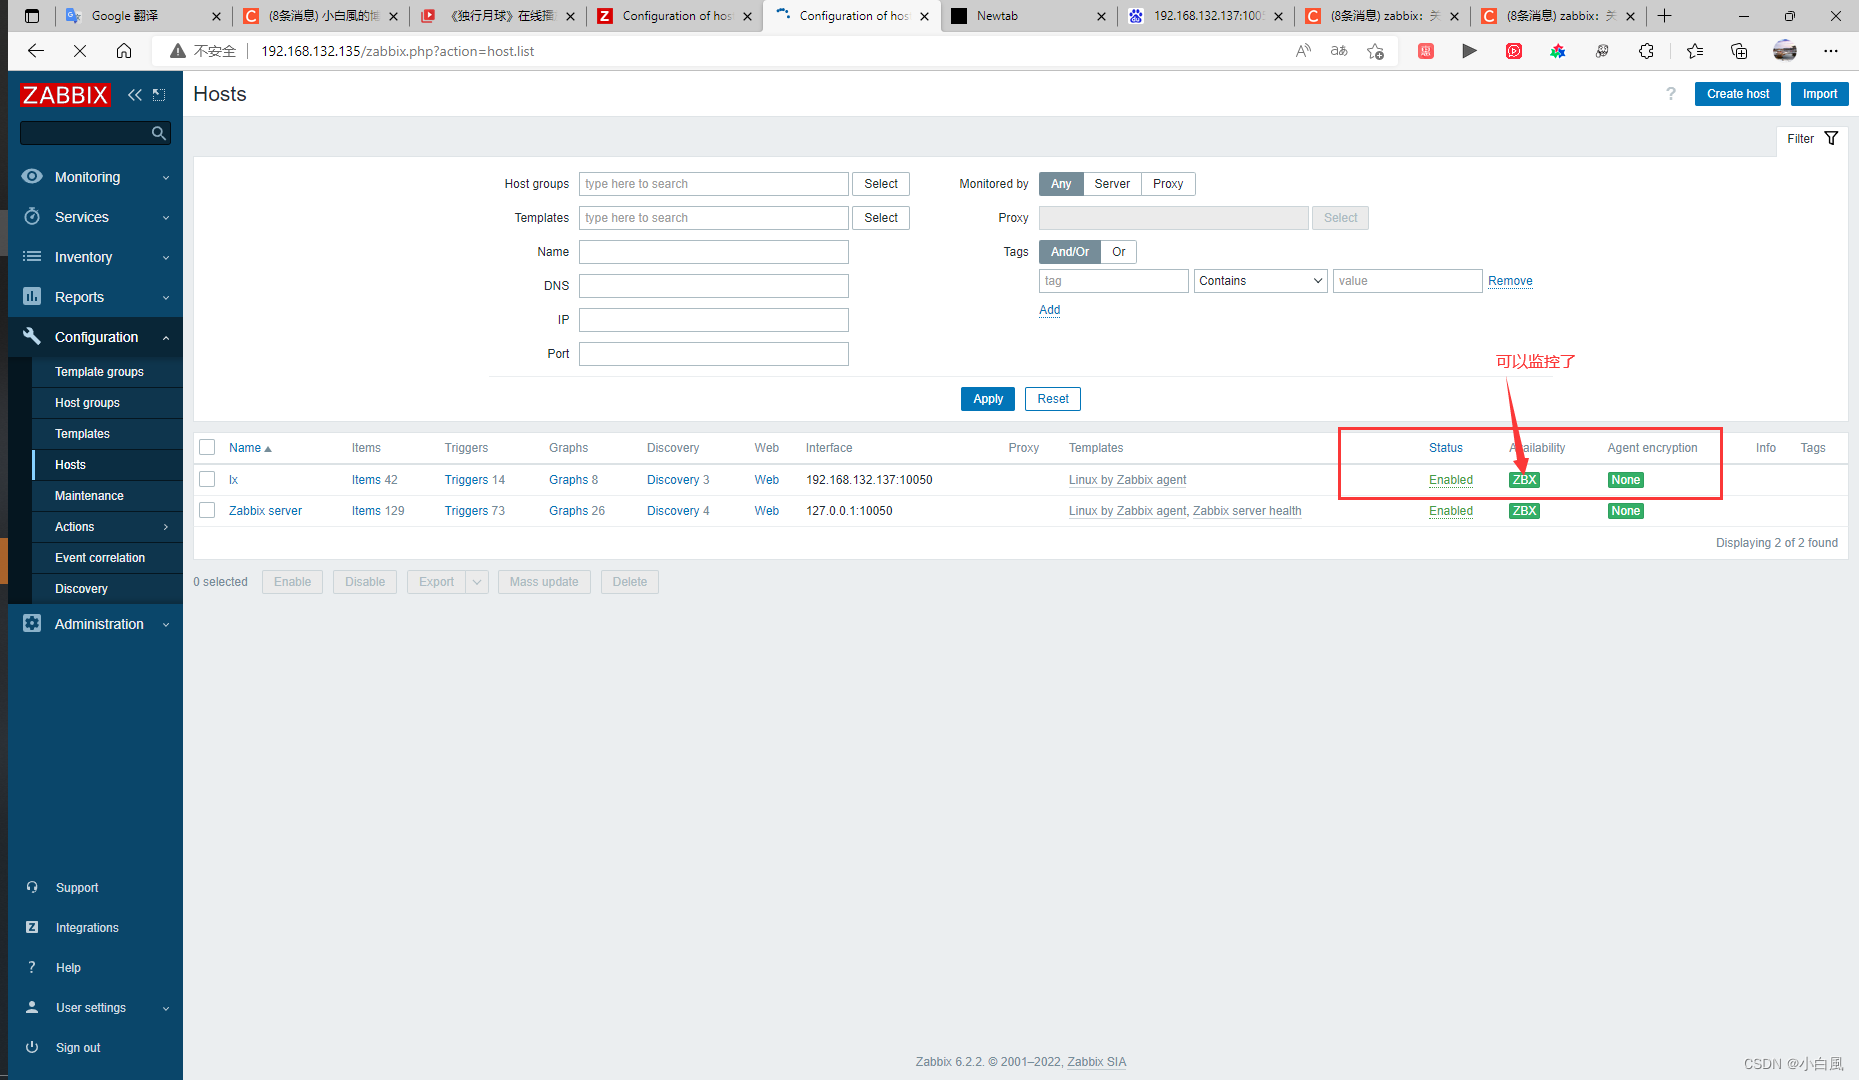Sort hosts by Name column header
The image size is (1859, 1080).
(250, 448)
